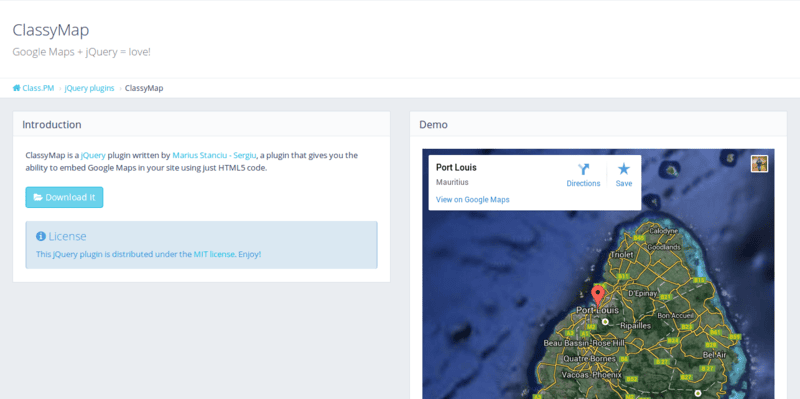This screenshot has height=399, width=800.
Task: Click the Demo panel heading
Action: pyautogui.click(x=433, y=124)
